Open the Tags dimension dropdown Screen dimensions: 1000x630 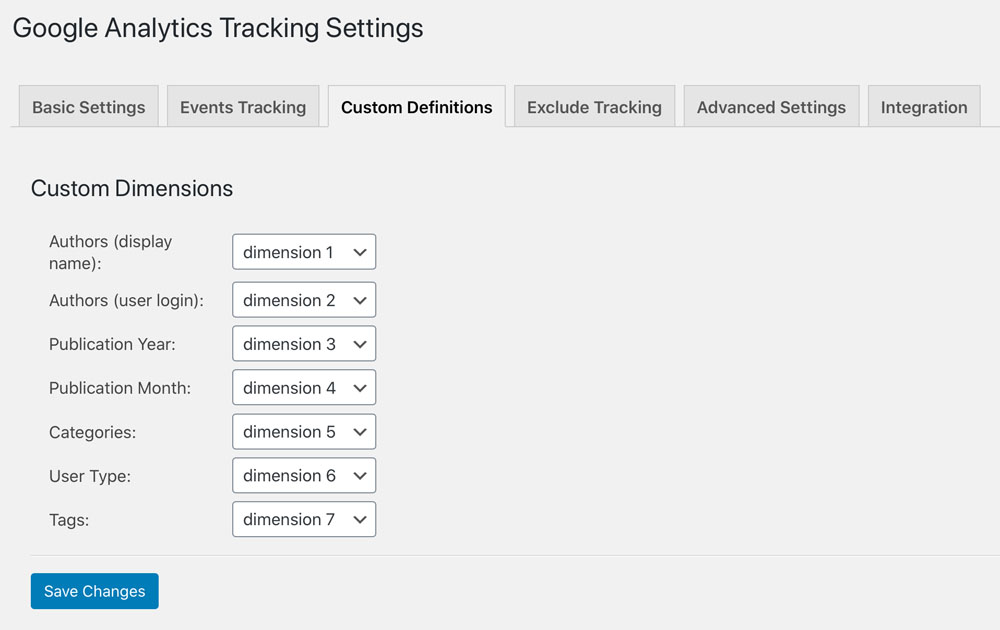click(x=304, y=520)
